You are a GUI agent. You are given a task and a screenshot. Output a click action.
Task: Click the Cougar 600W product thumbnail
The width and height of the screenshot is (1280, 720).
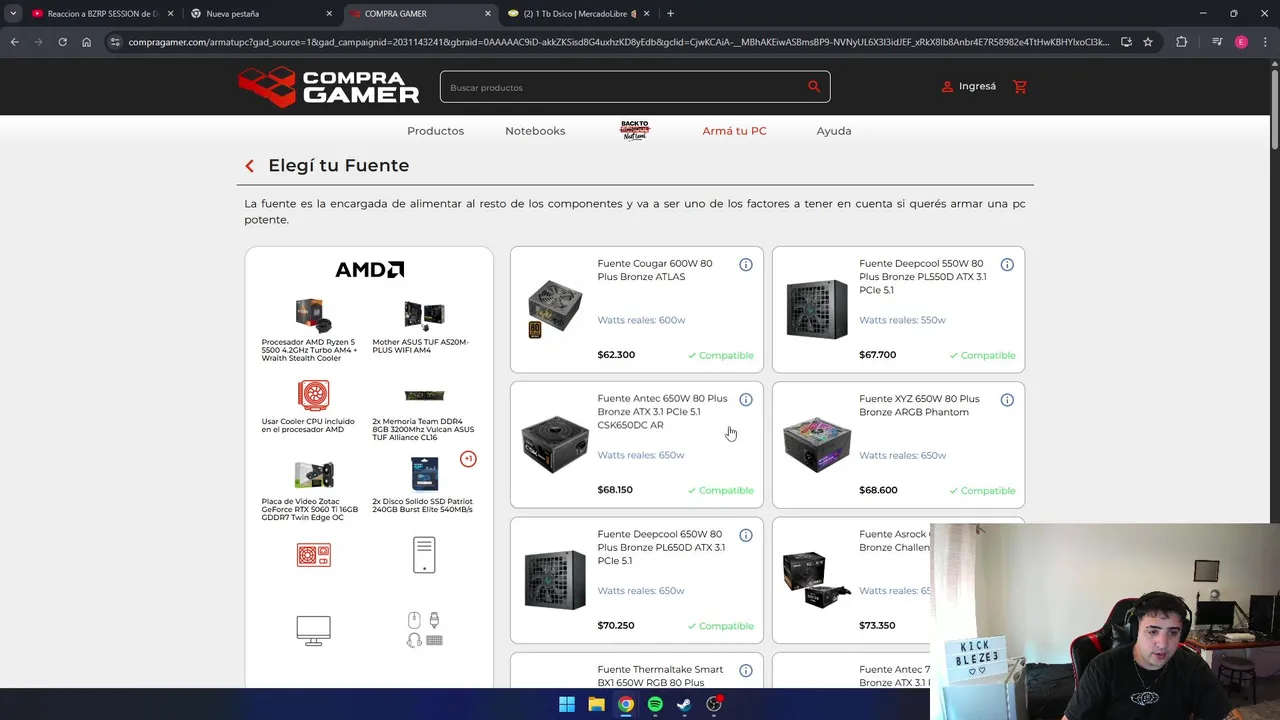coord(555,309)
